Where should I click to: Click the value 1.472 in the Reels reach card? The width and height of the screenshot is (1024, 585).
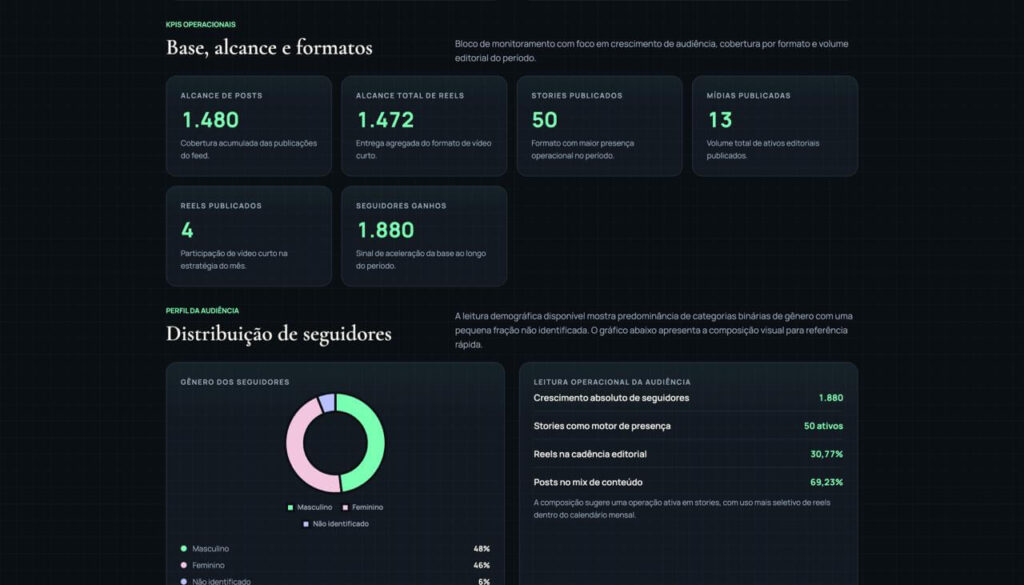(385, 120)
